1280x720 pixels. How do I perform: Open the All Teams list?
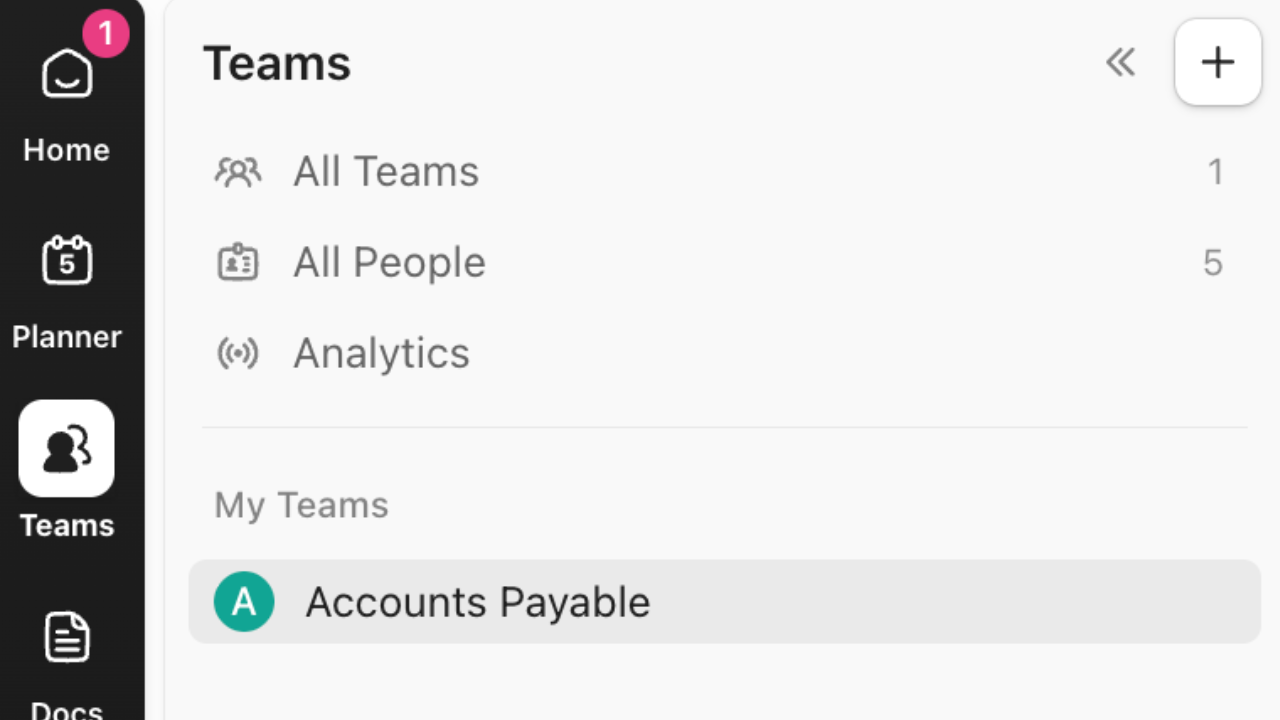click(x=385, y=171)
